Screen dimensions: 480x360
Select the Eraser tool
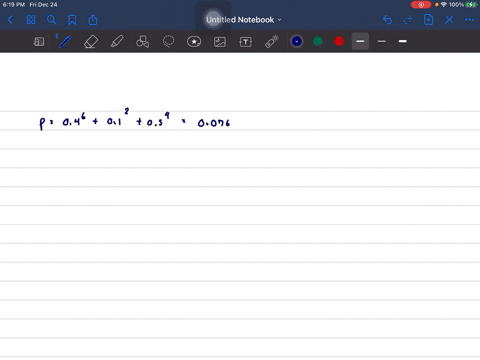click(x=91, y=42)
